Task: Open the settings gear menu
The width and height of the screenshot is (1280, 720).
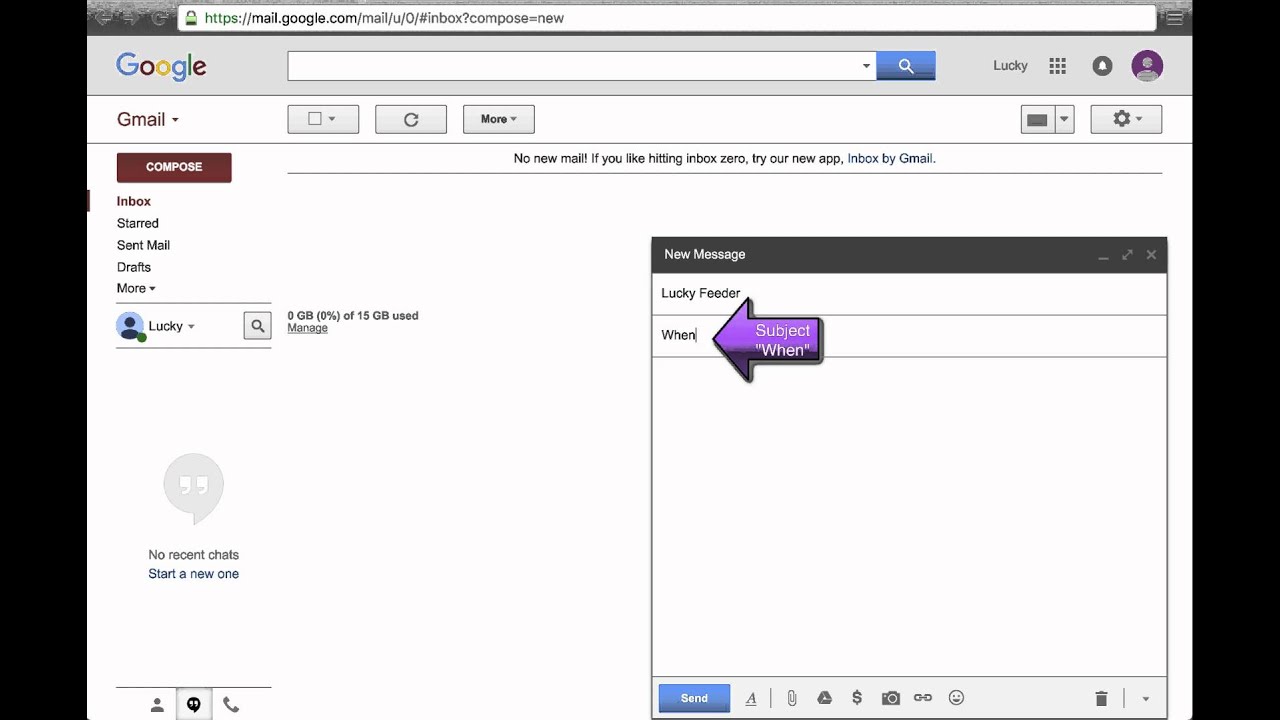Action: (1126, 119)
